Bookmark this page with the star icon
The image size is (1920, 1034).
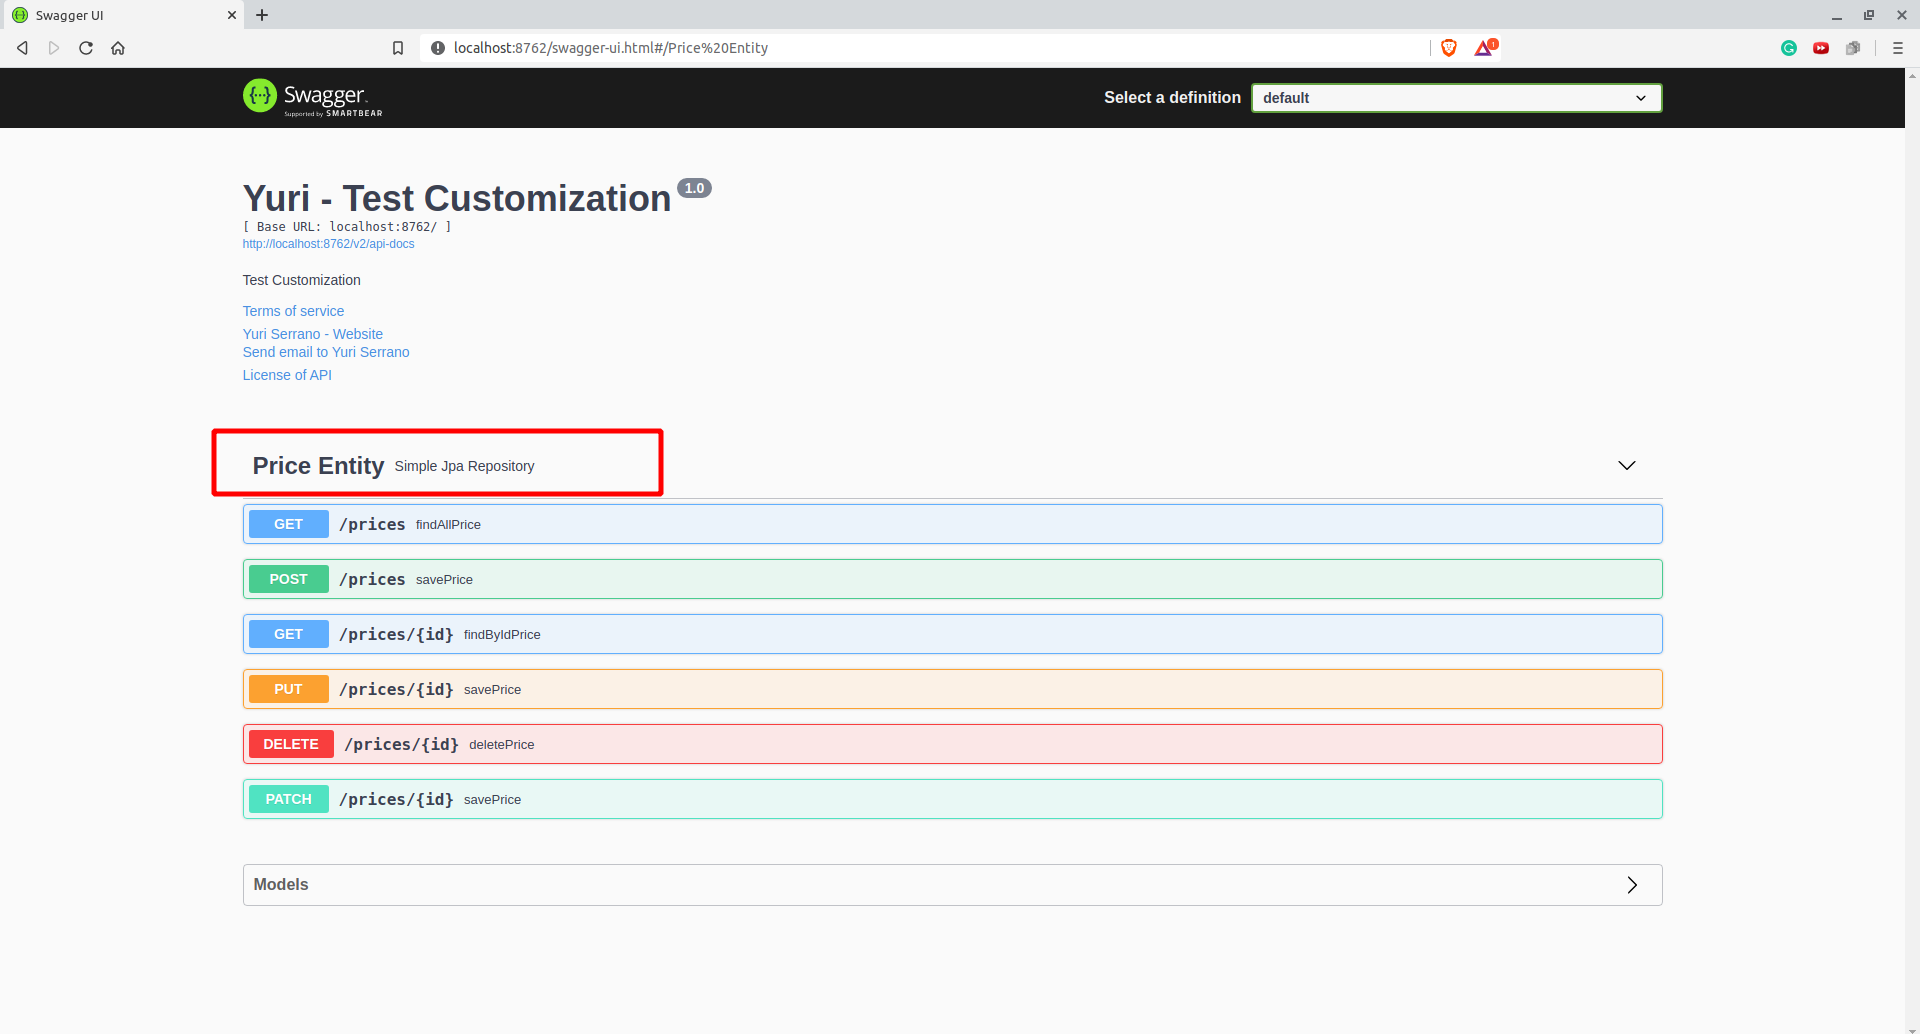coord(398,47)
